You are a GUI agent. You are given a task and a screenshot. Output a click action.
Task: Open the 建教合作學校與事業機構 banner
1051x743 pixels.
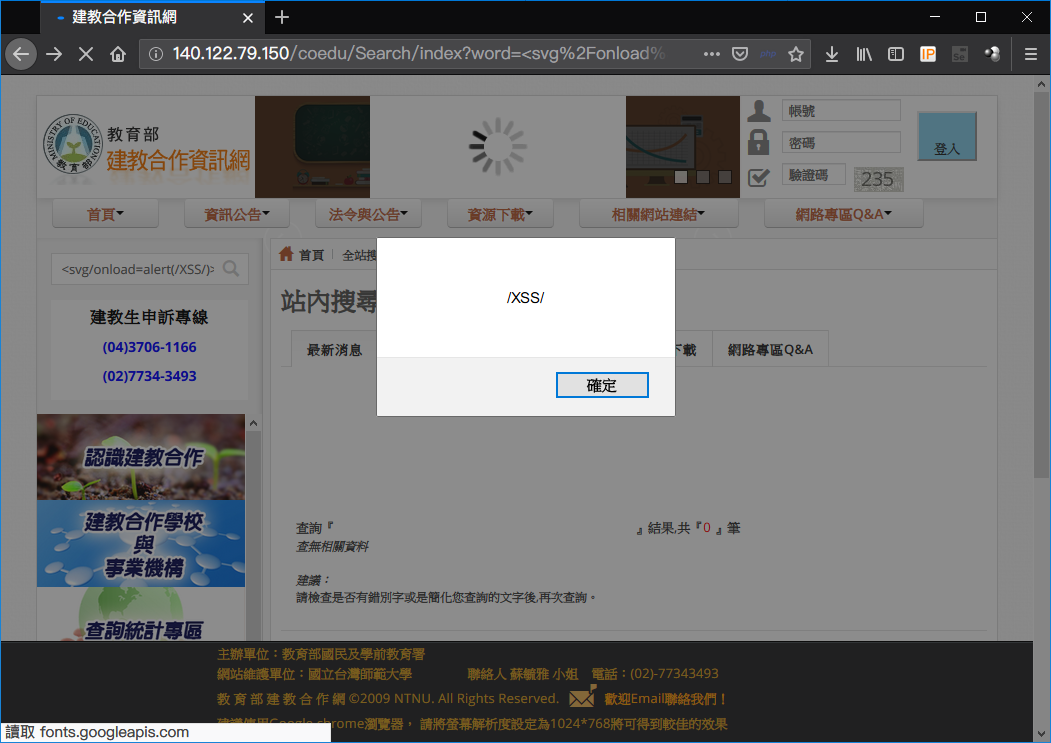[x=141, y=544]
